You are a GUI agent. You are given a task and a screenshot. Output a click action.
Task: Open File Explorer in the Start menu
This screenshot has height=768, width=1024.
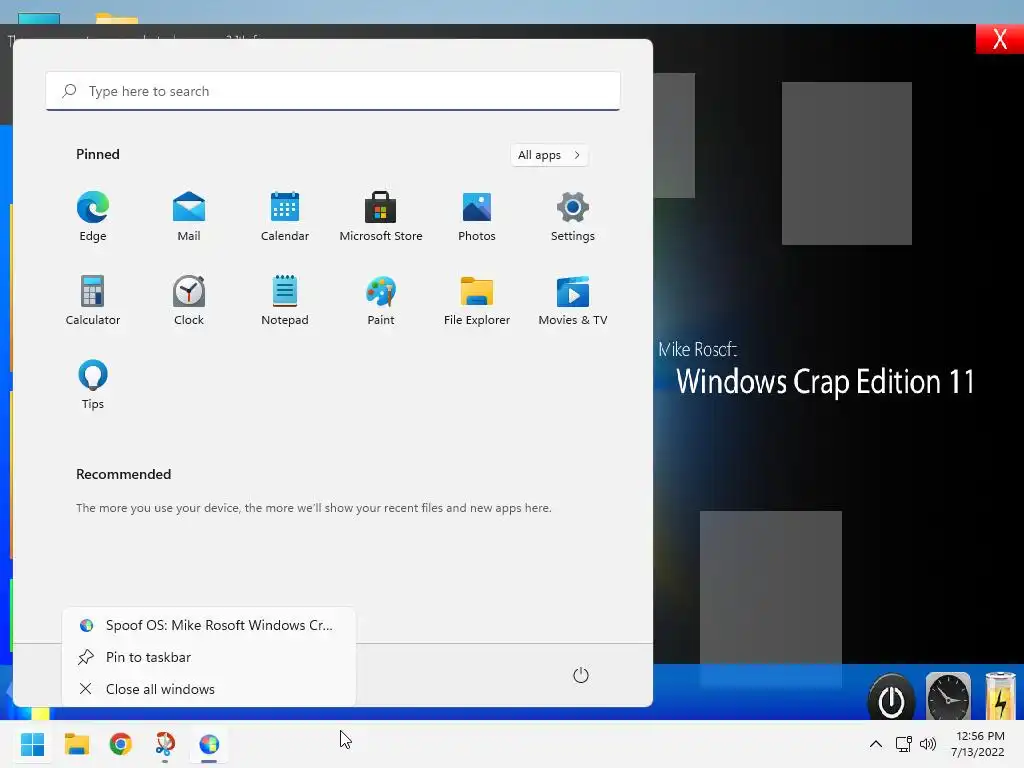(x=477, y=300)
